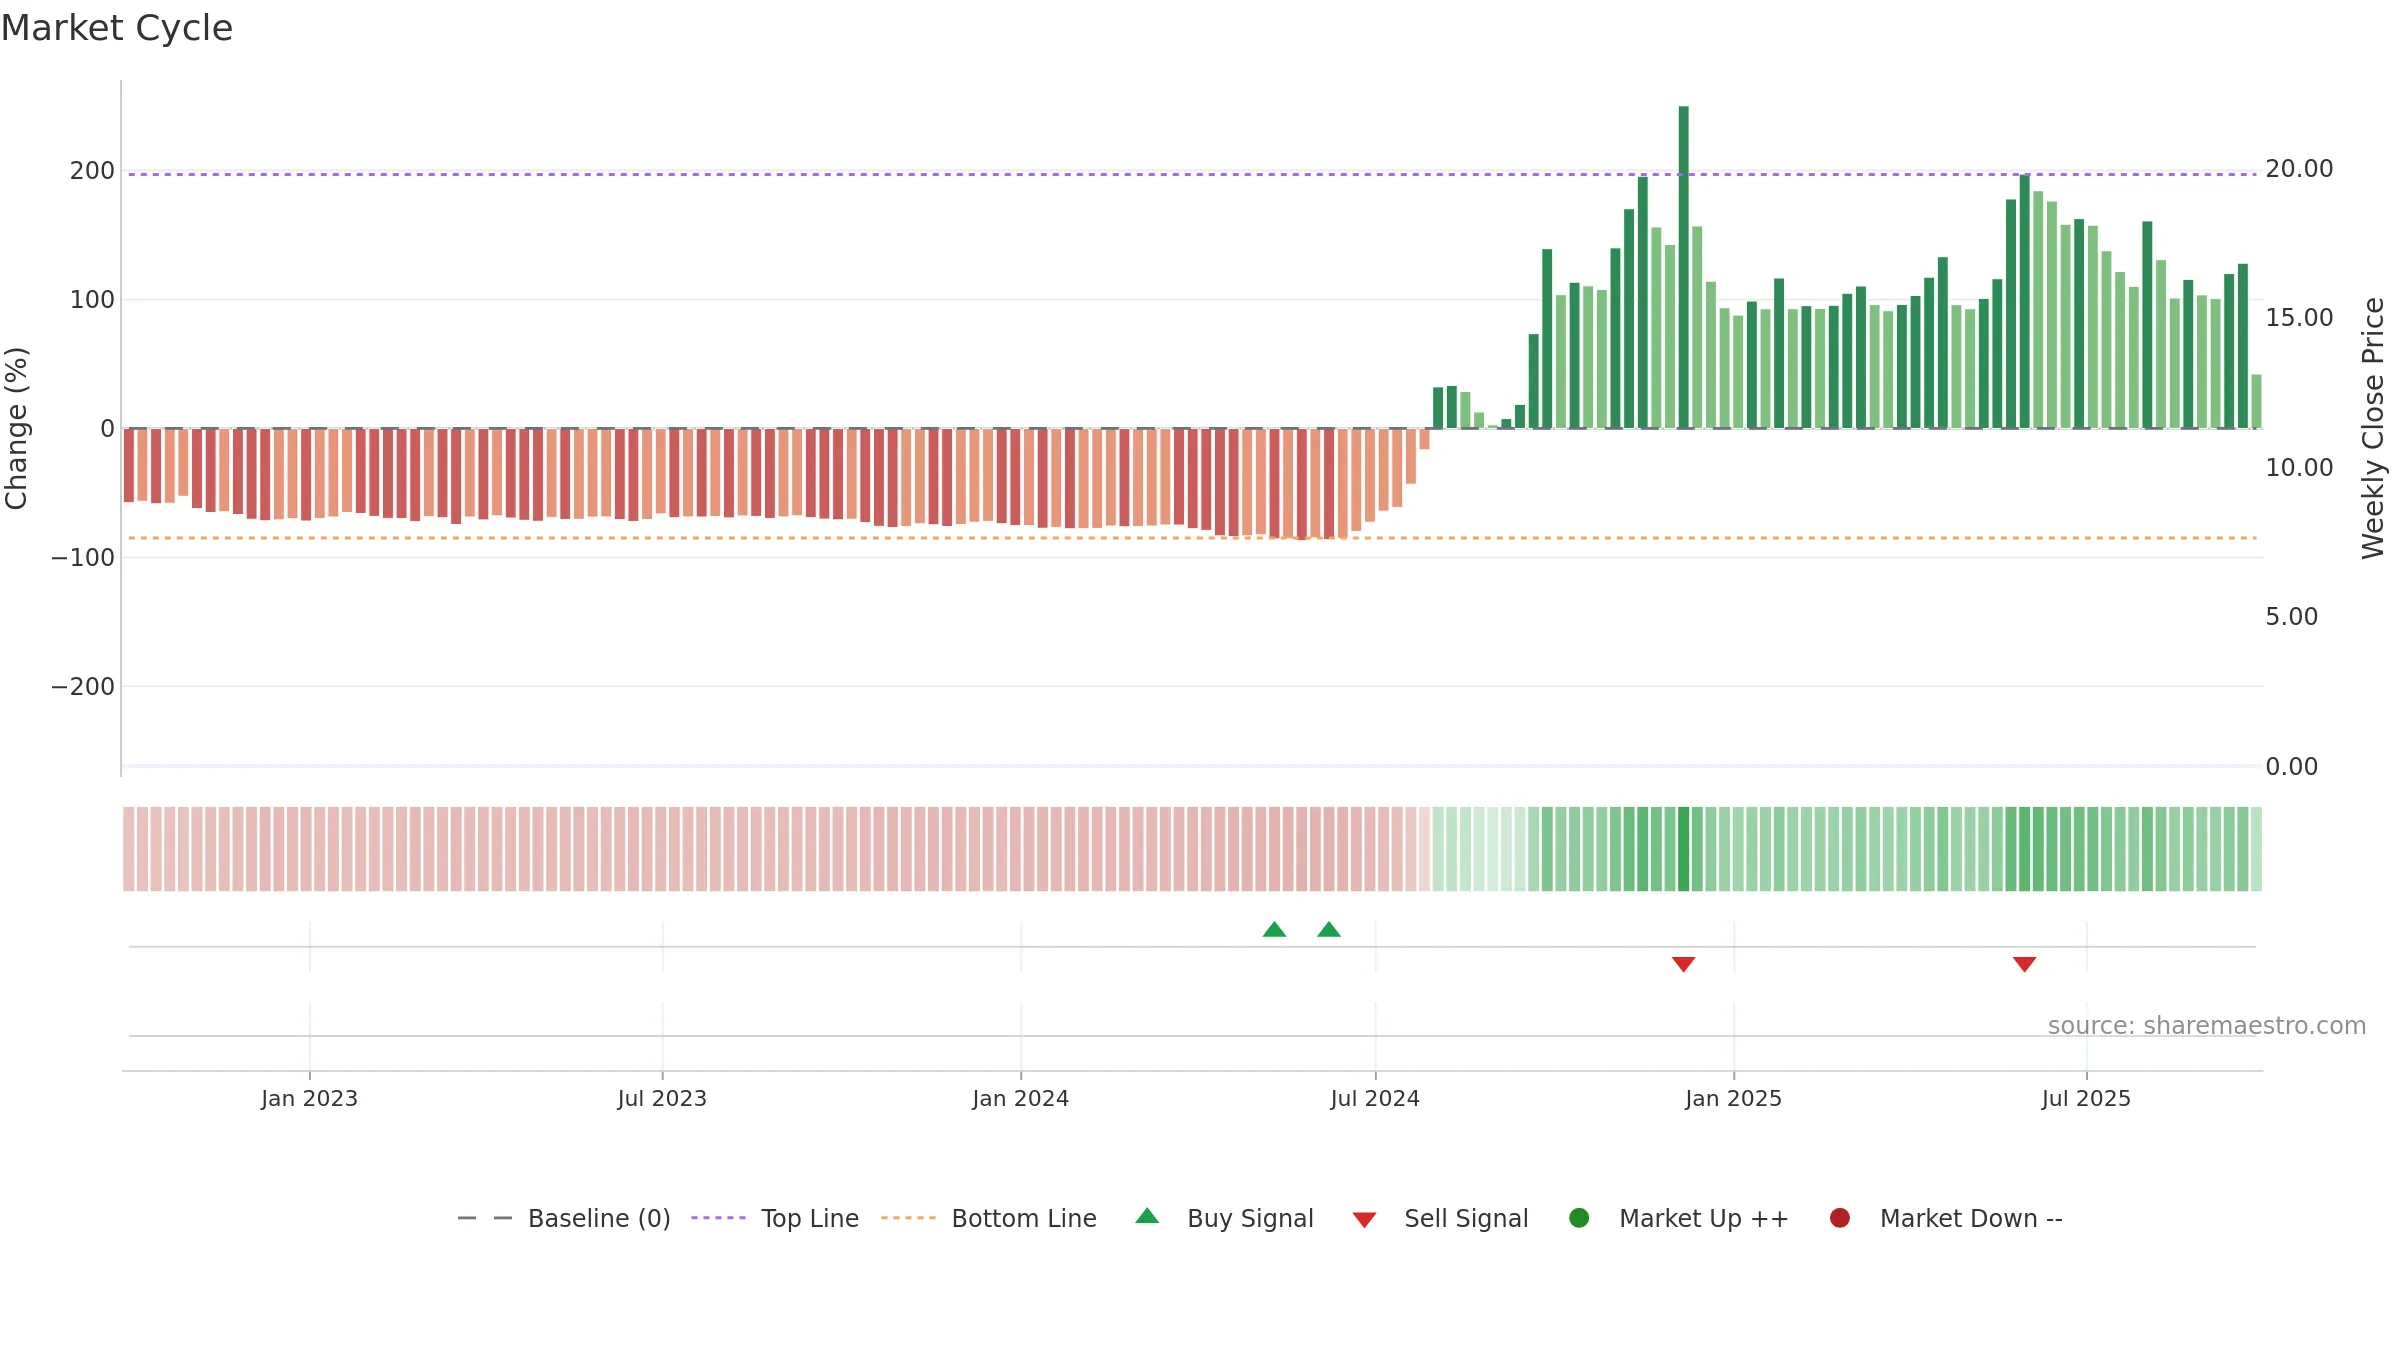Click the Jan 2024 x-axis label
The image size is (2400, 1350).
point(1021,1098)
